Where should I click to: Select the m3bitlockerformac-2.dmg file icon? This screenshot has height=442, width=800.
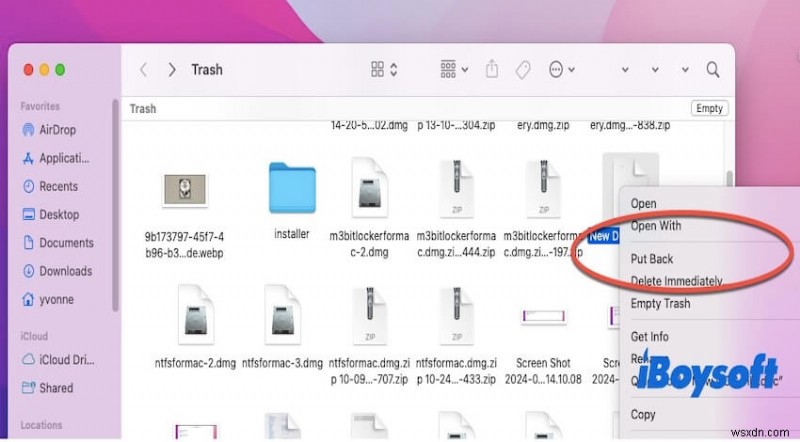[x=369, y=188]
